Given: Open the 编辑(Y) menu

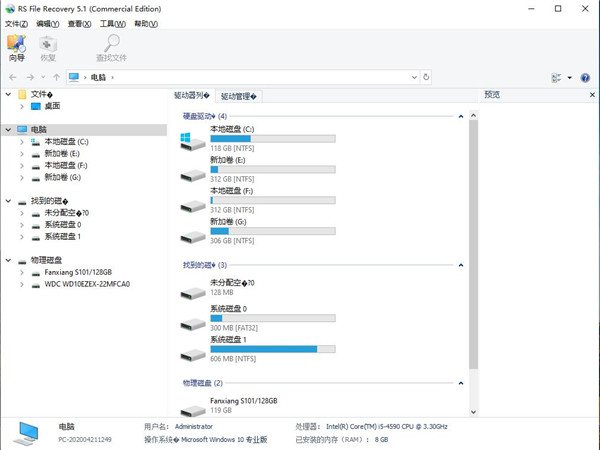Looking at the screenshot, I should [47, 24].
